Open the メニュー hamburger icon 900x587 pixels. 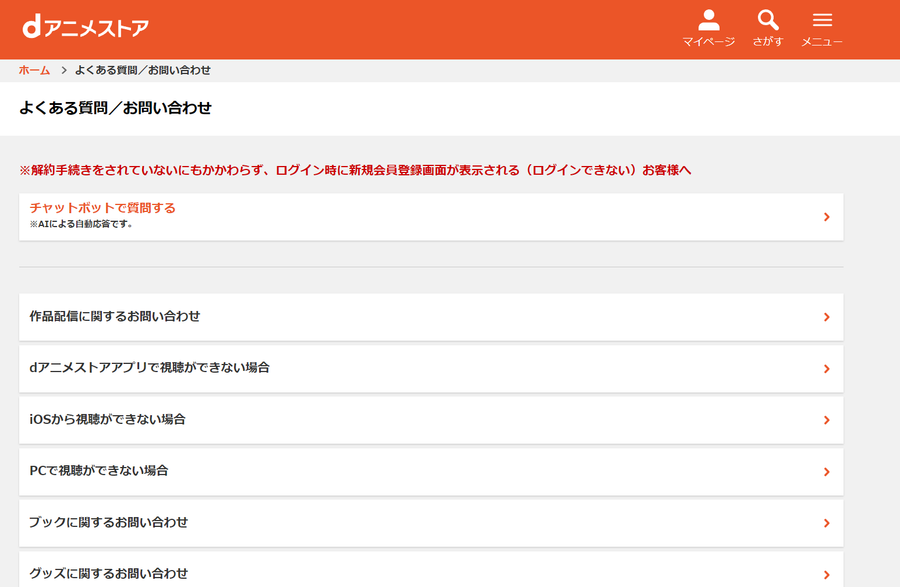822,20
